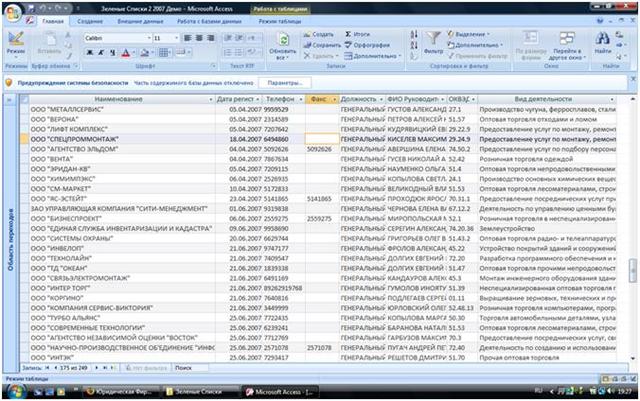Open Режим таблицы ribbon tab
This screenshot has height=401, width=640.
280,21
